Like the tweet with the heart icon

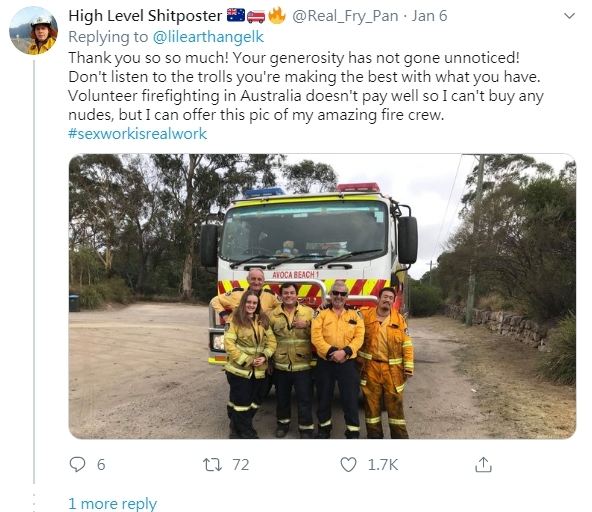tap(348, 464)
